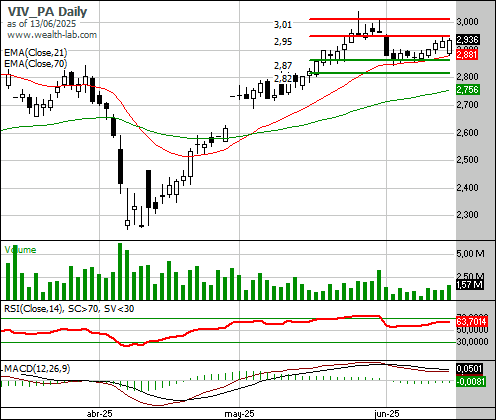Select the EMA(Close,70) indicator label
Image resolution: width=496 pixels, height=420 pixels.
click(x=36, y=63)
